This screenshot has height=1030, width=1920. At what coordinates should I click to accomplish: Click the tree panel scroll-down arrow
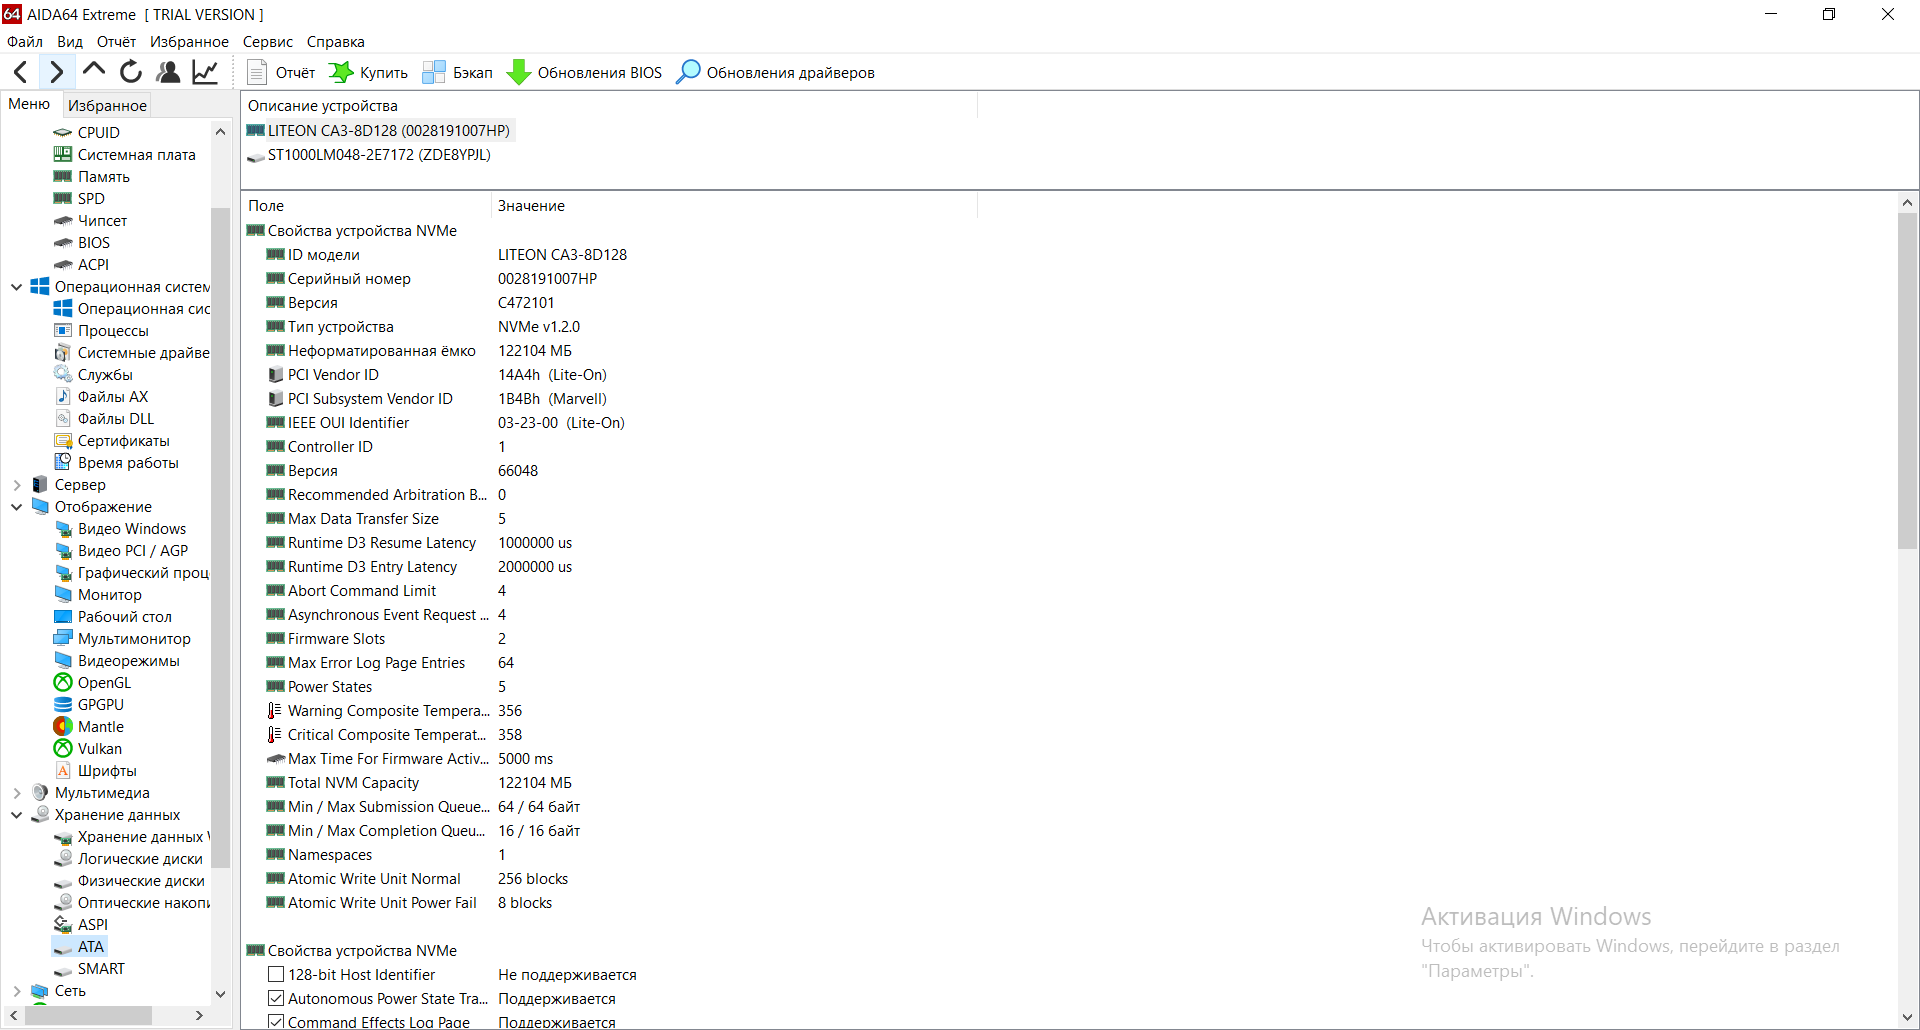click(221, 994)
